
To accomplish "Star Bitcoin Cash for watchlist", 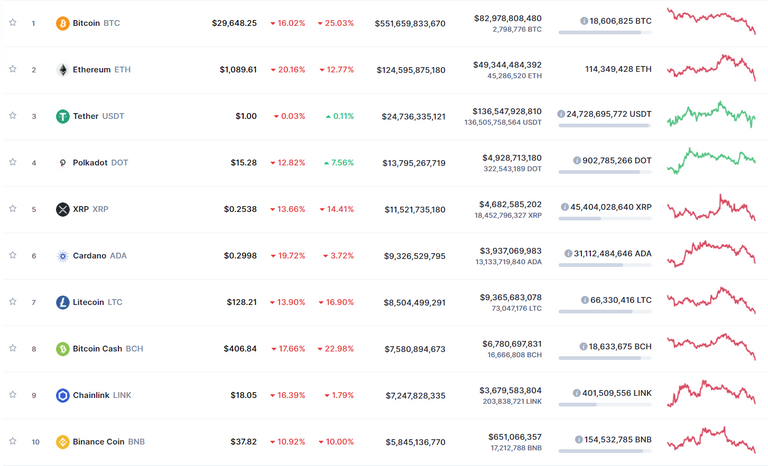I will tap(13, 348).
